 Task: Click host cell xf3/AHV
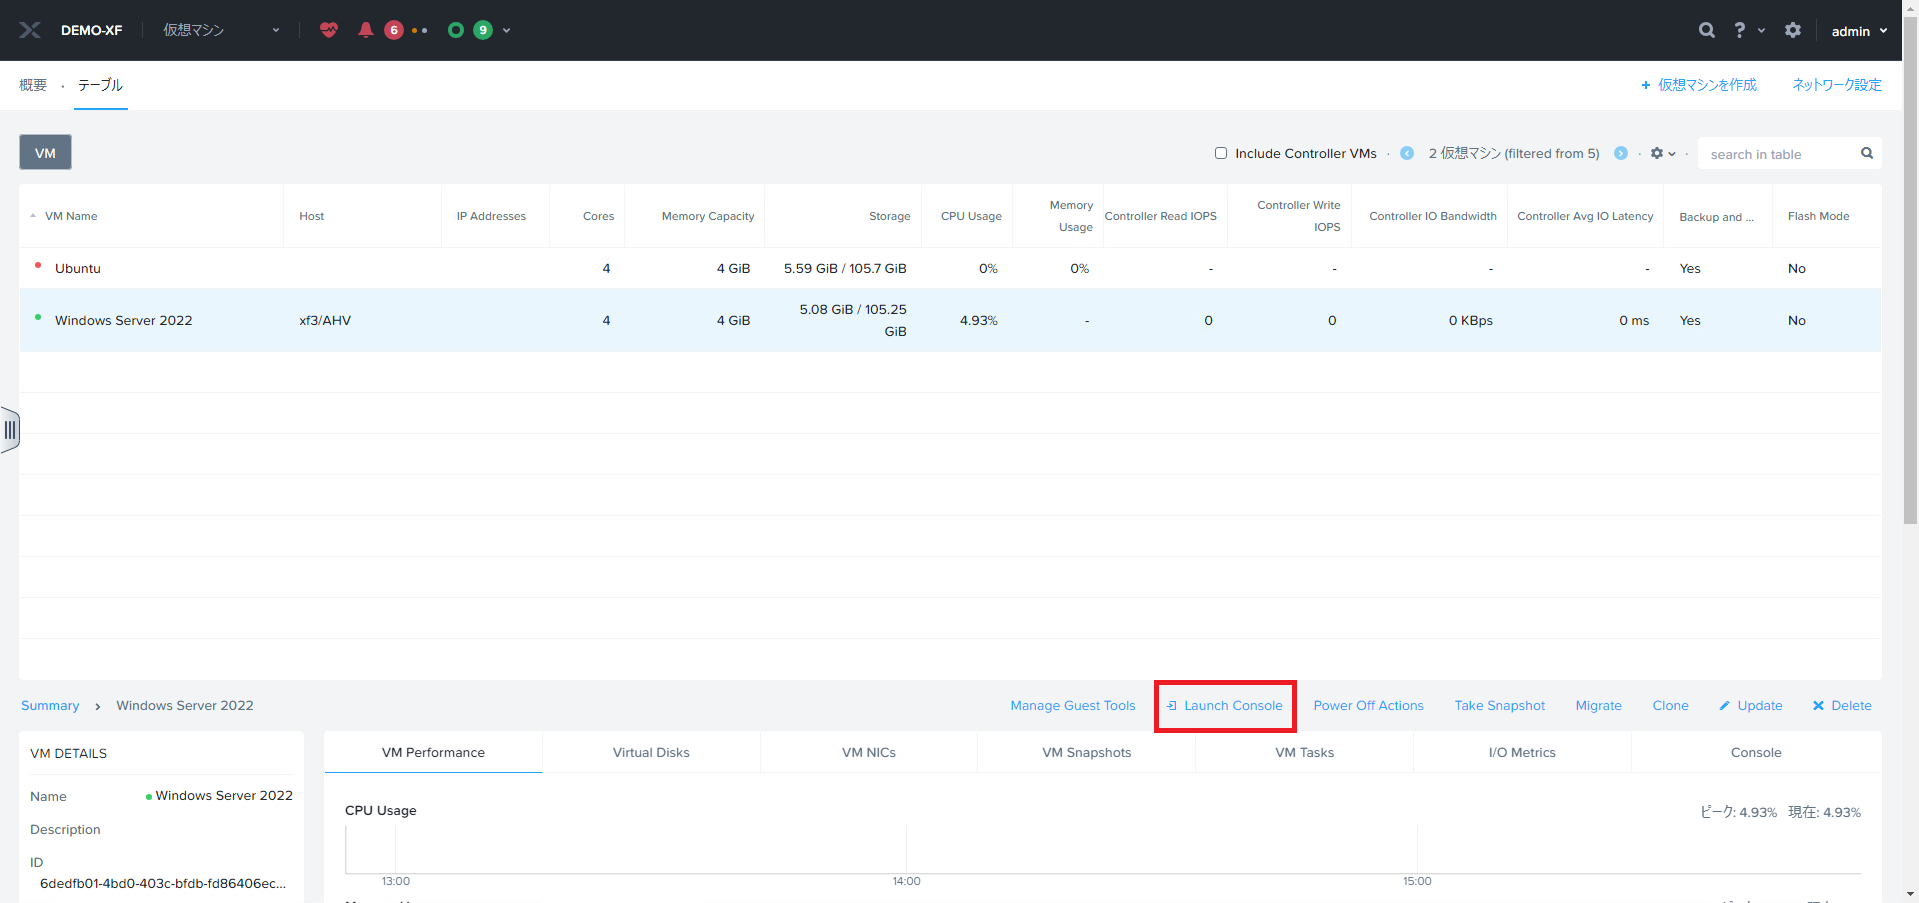pyautogui.click(x=325, y=321)
